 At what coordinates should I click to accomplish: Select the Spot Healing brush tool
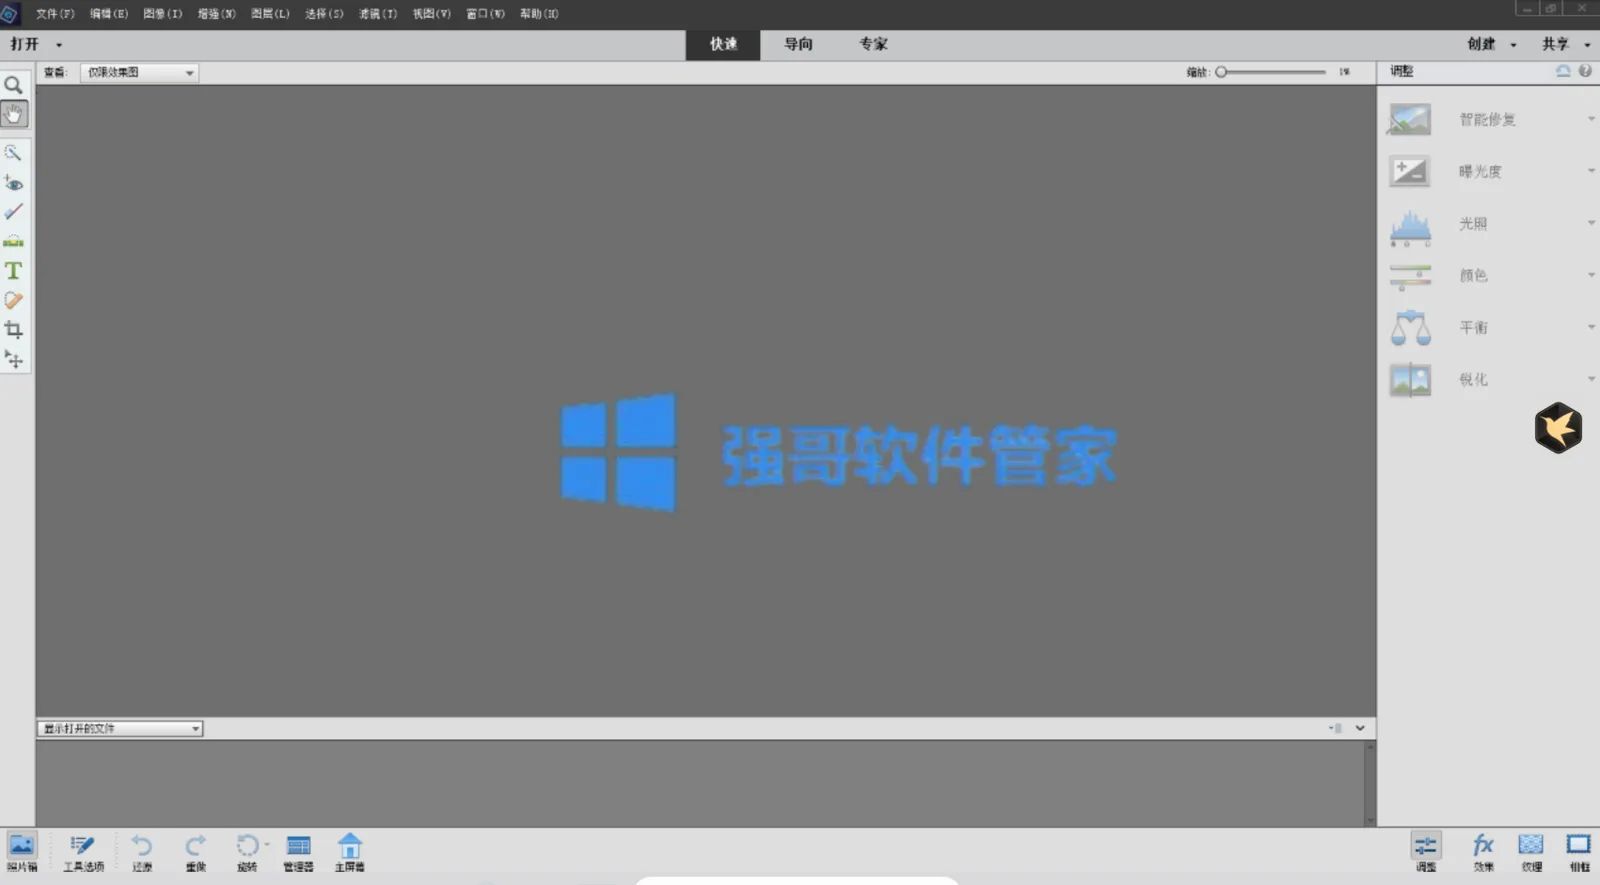tap(13, 300)
